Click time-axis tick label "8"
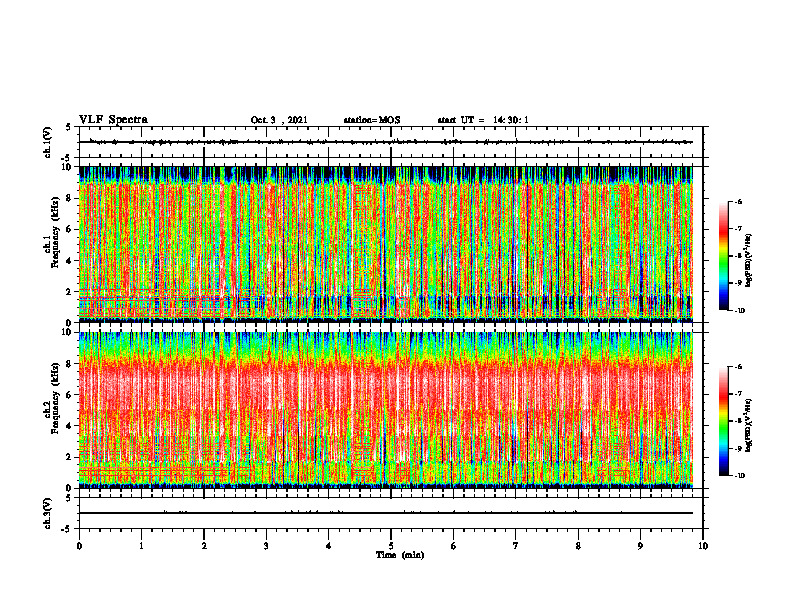792x612 pixels. 578,546
